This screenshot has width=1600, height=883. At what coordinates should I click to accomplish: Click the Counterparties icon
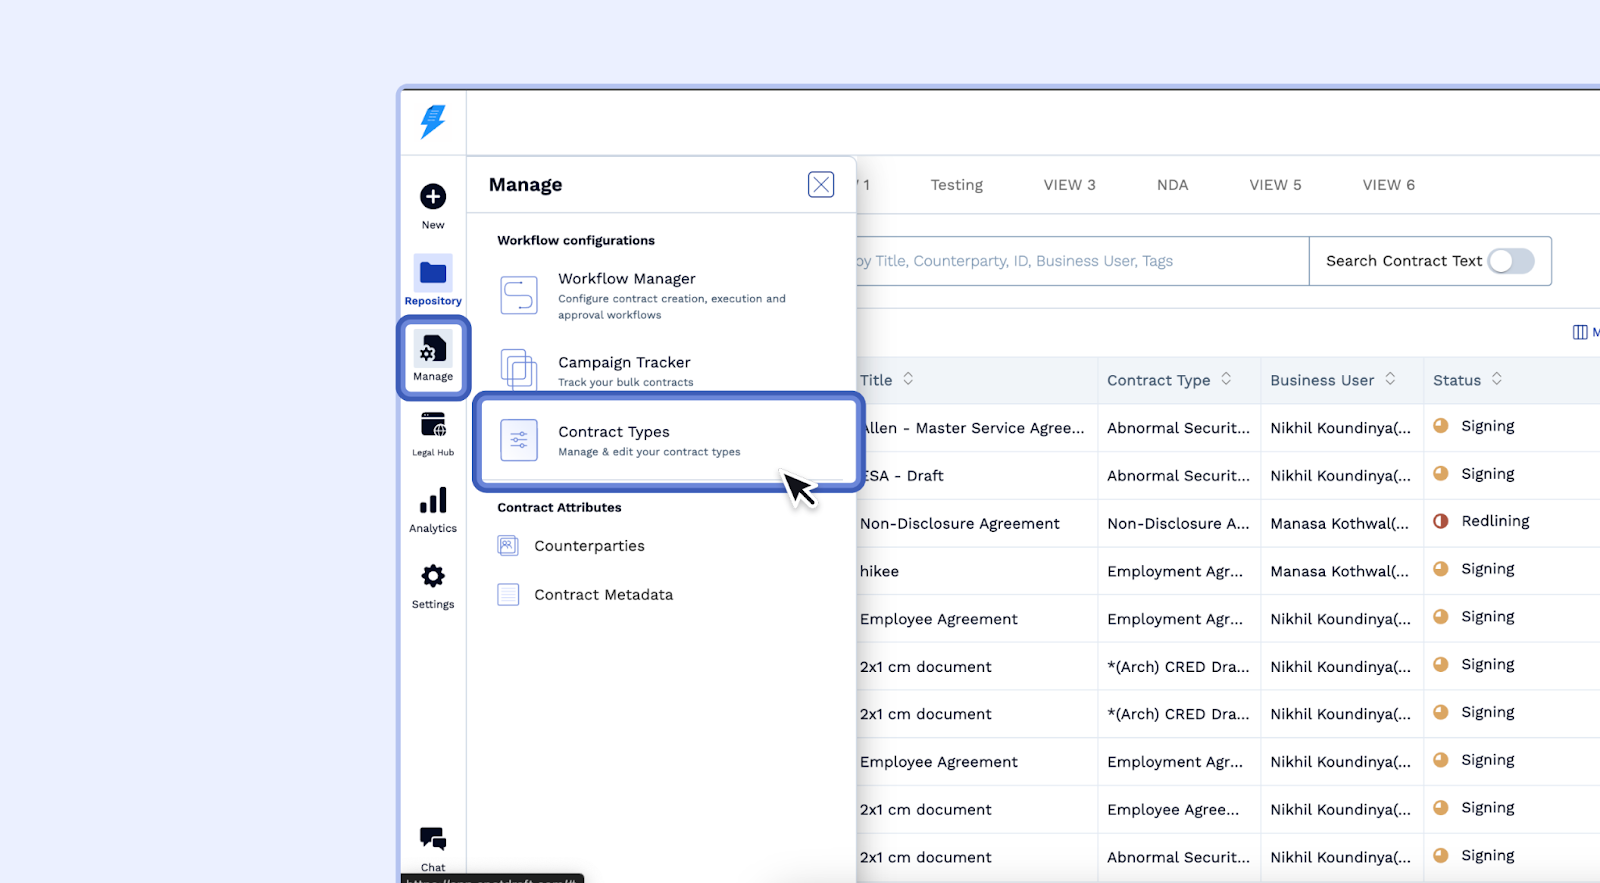tap(508, 546)
